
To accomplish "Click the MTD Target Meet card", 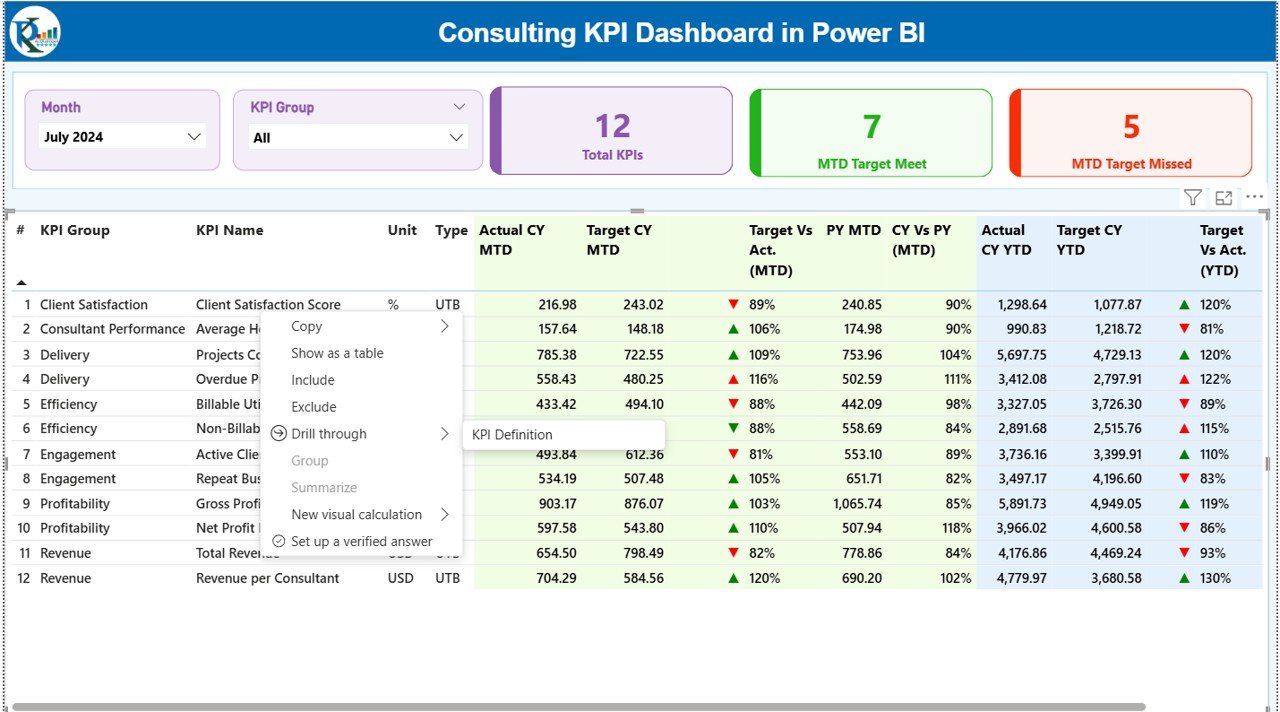I will pos(870,133).
